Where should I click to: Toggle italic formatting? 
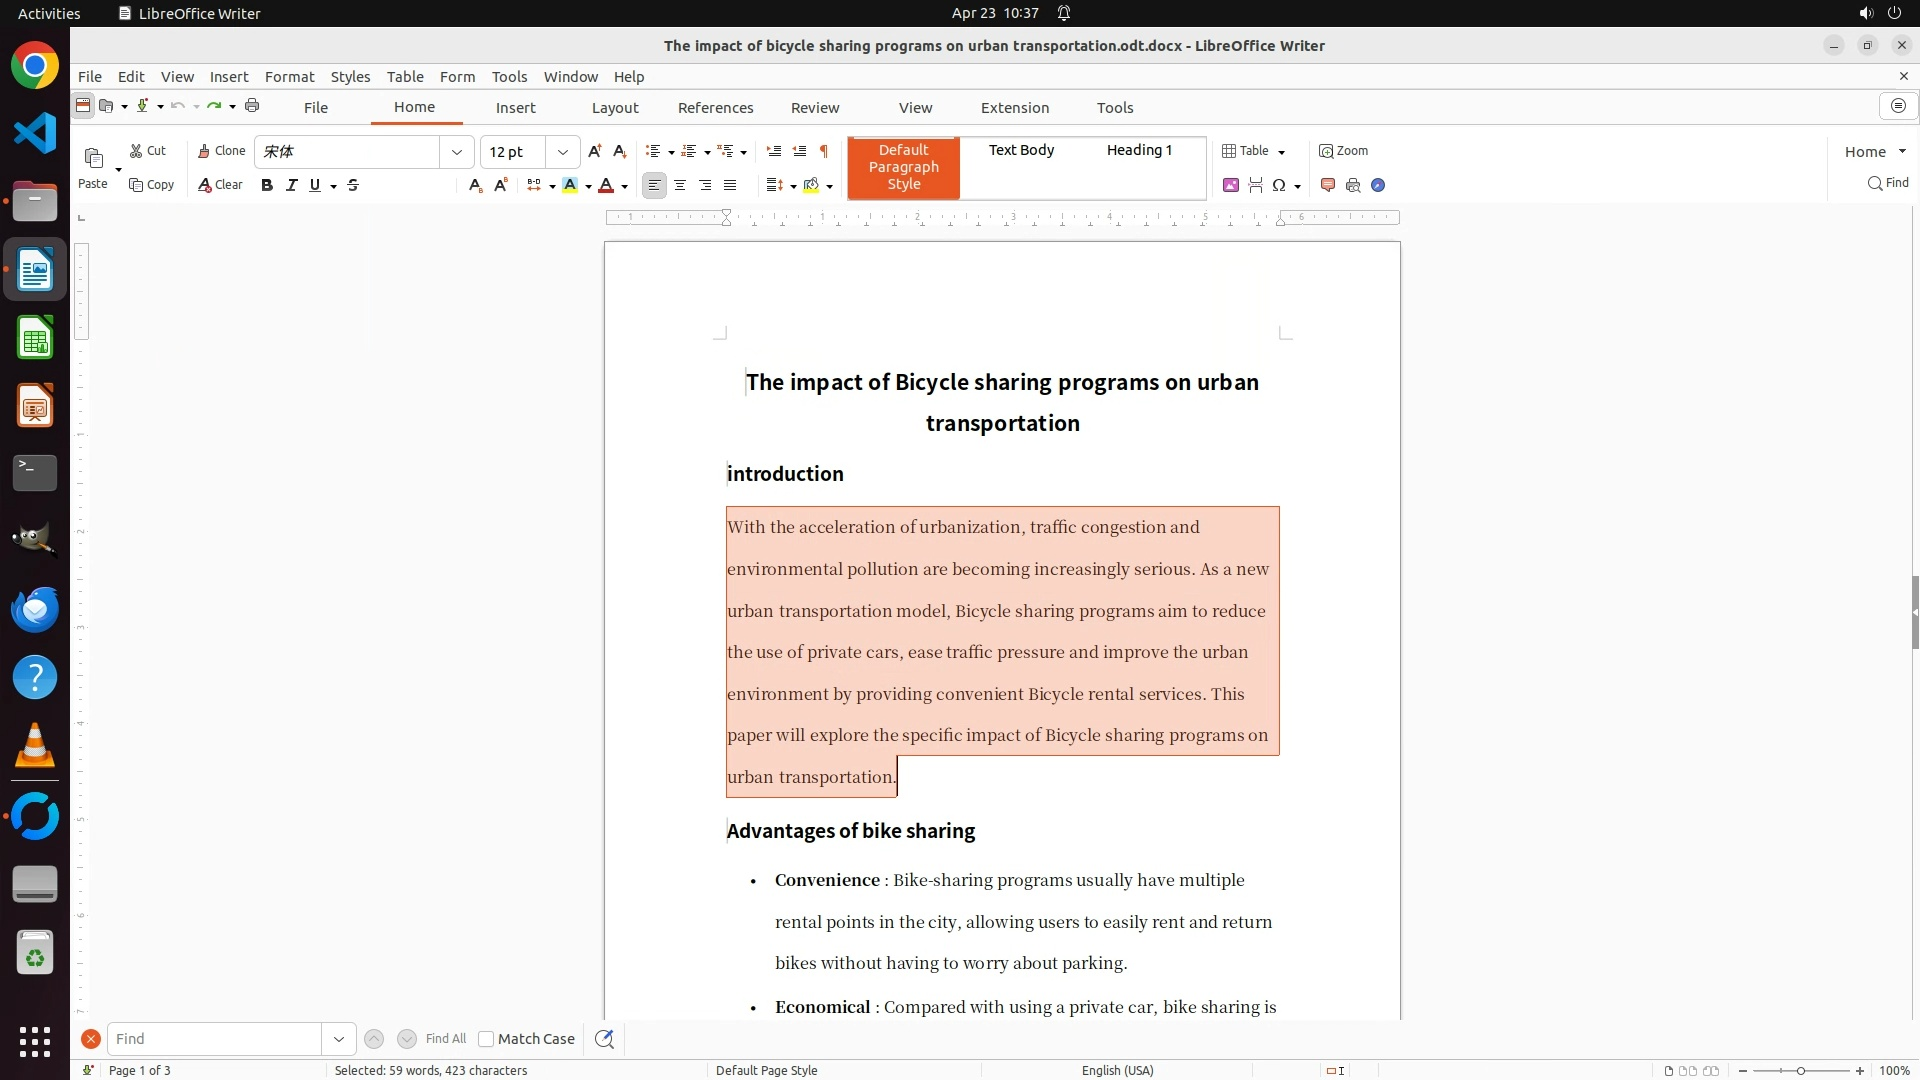click(x=292, y=185)
